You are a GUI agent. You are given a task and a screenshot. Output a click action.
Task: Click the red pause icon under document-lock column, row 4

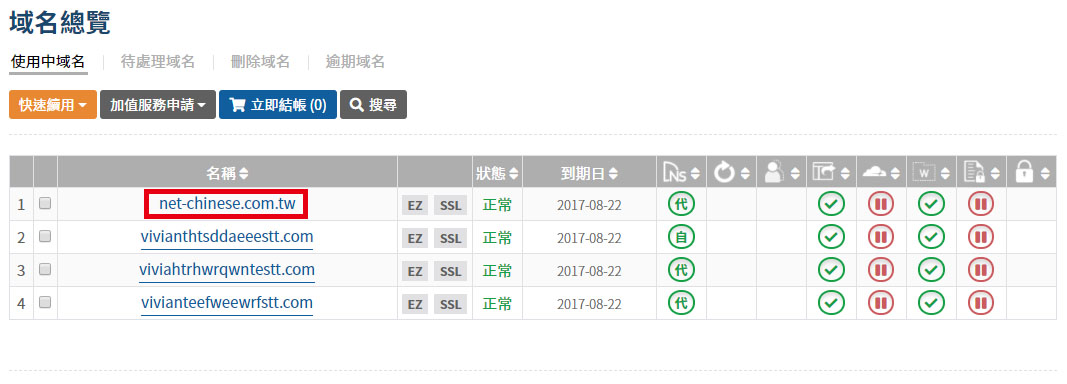(x=981, y=303)
